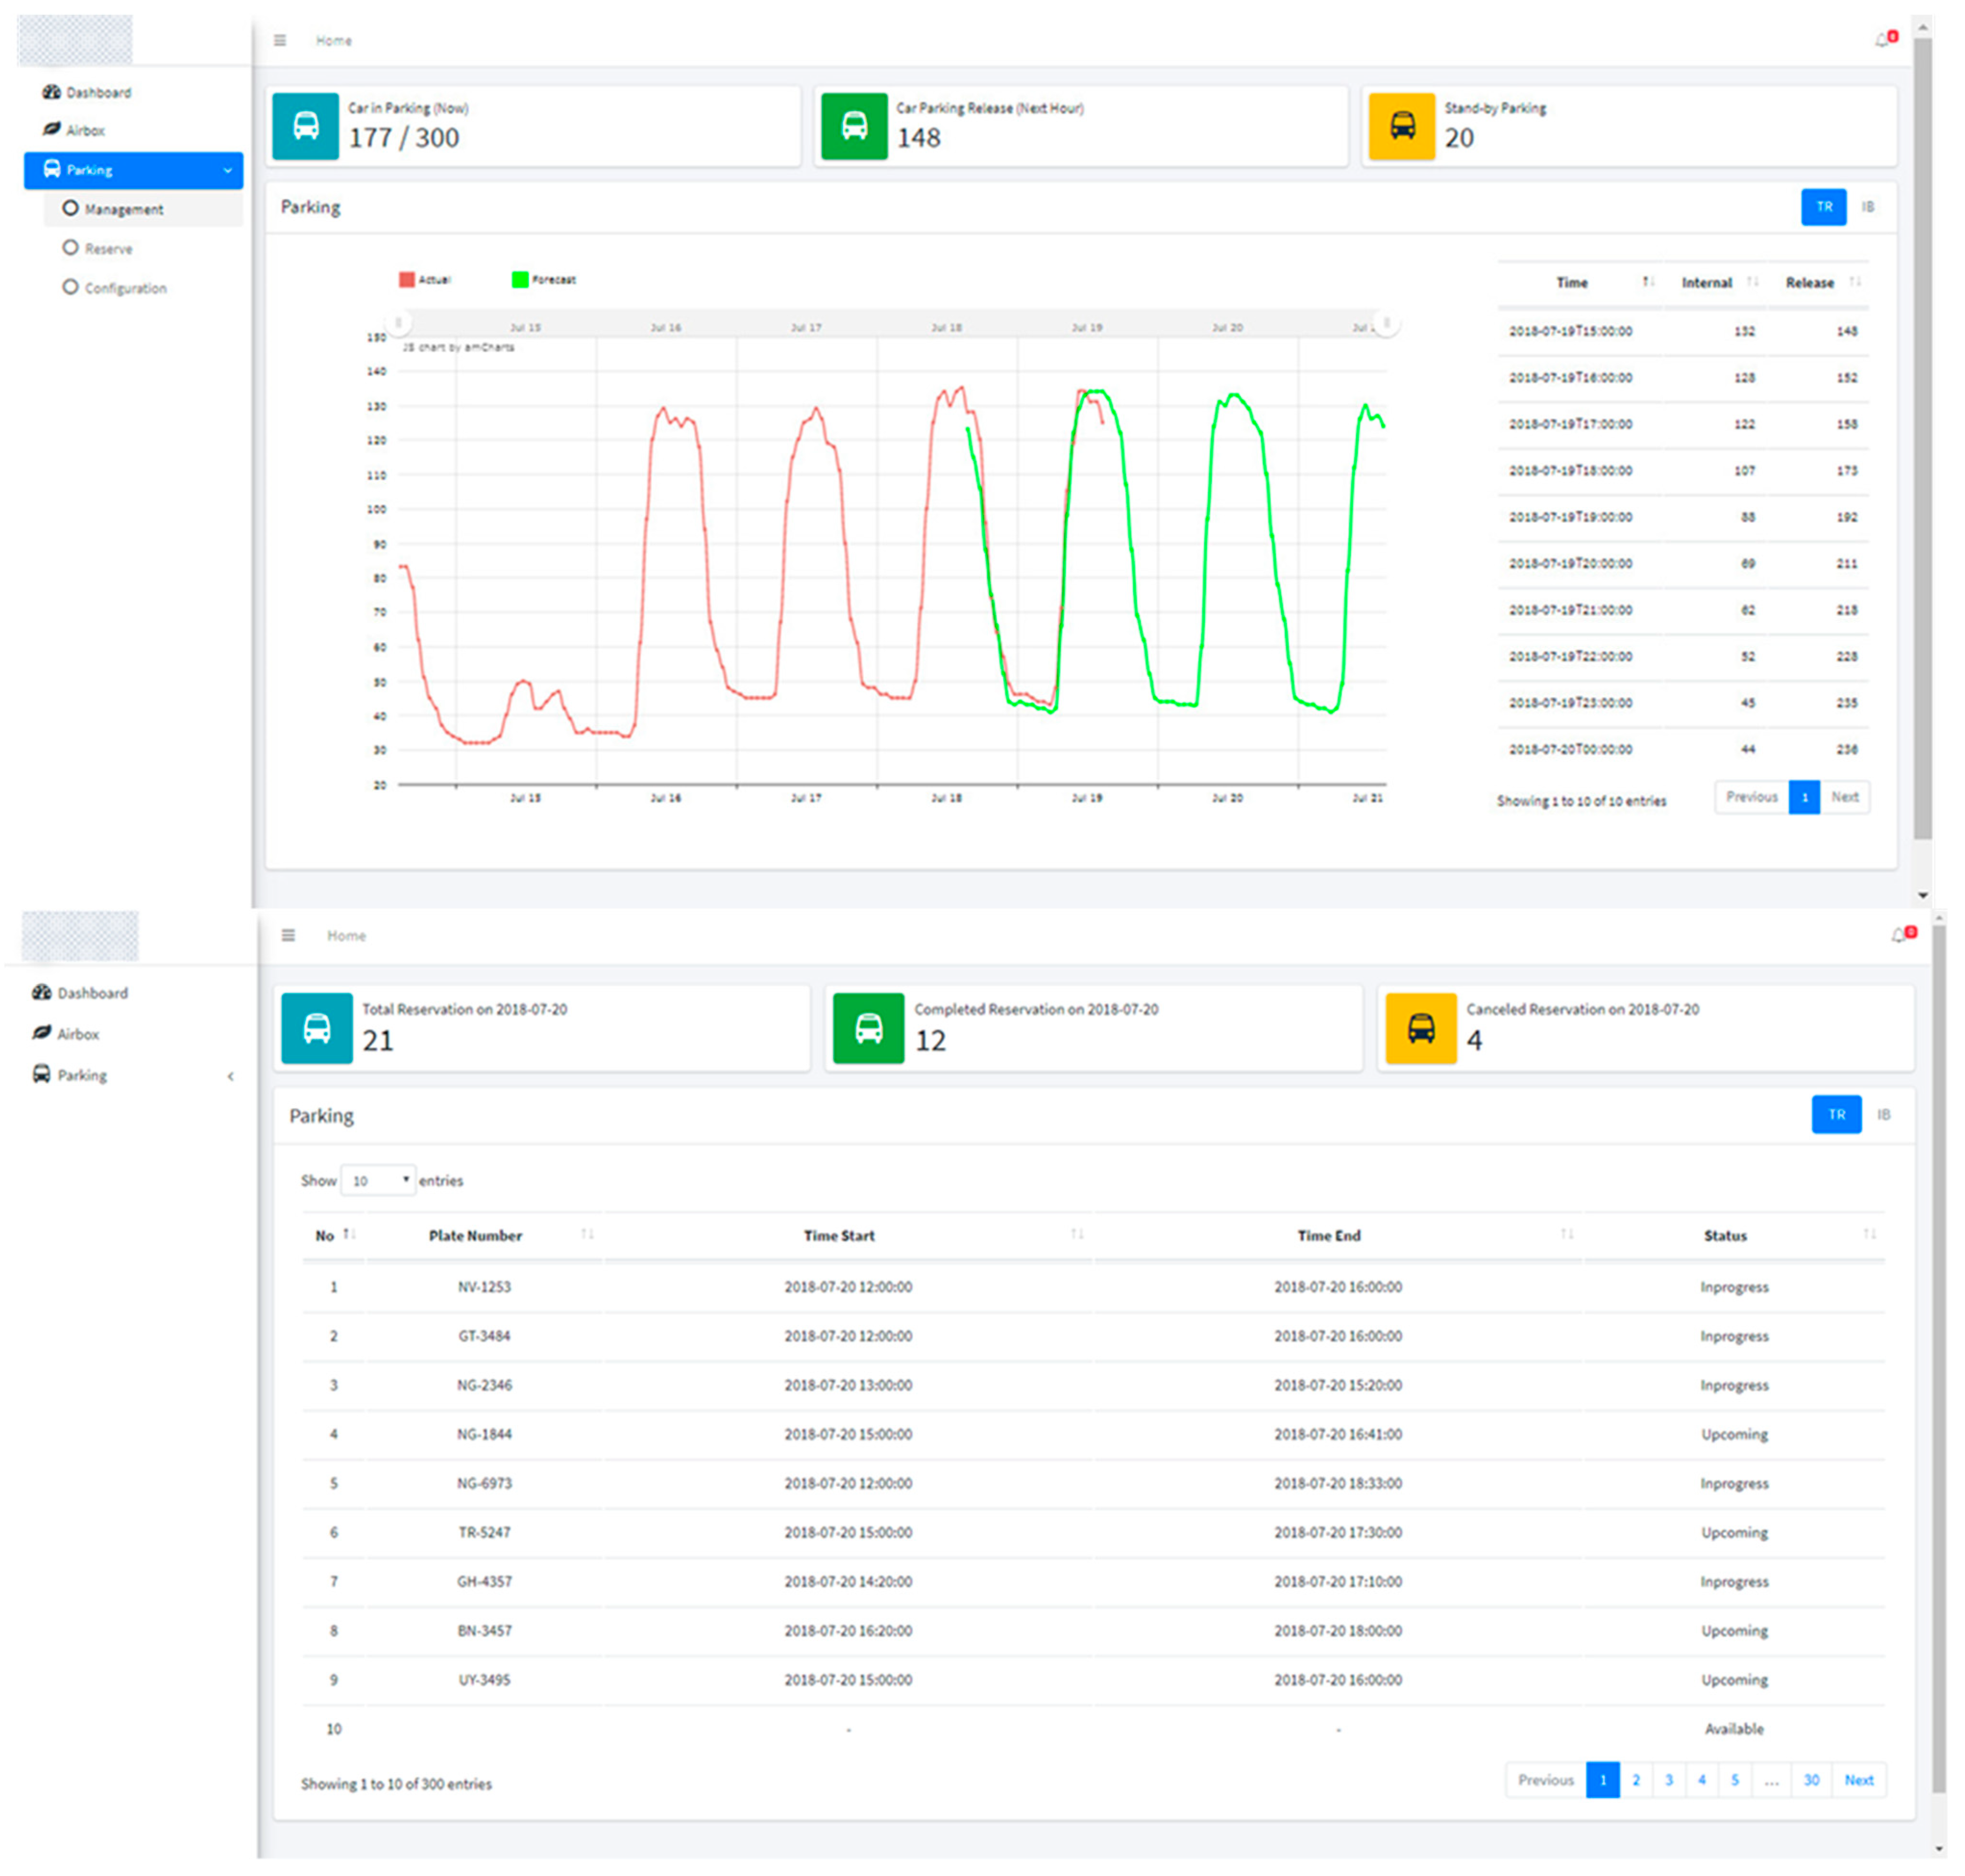Select the Management radio option
This screenshot has height=1876, width=1965.
point(70,208)
